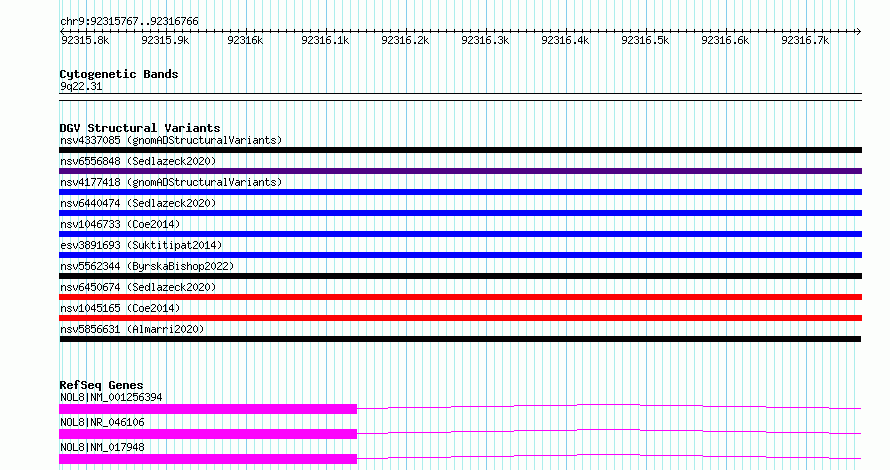The width and height of the screenshot is (890, 470).
Task: Open the NOL8|NM_017948 transcript label
Action: pyautogui.click(x=102, y=447)
